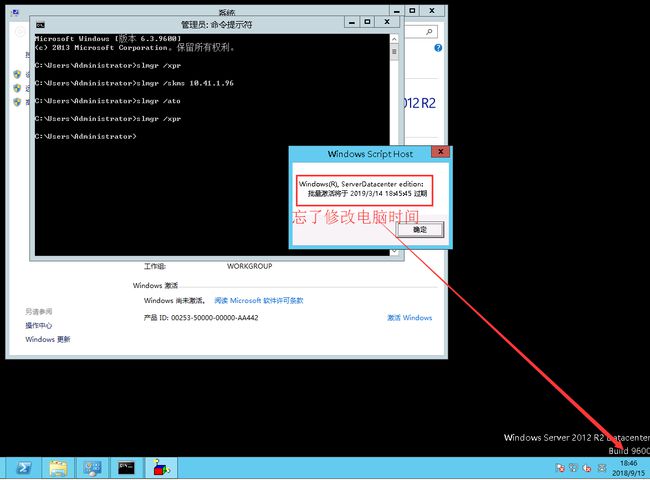Open the network status tray icon

click(x=573, y=468)
